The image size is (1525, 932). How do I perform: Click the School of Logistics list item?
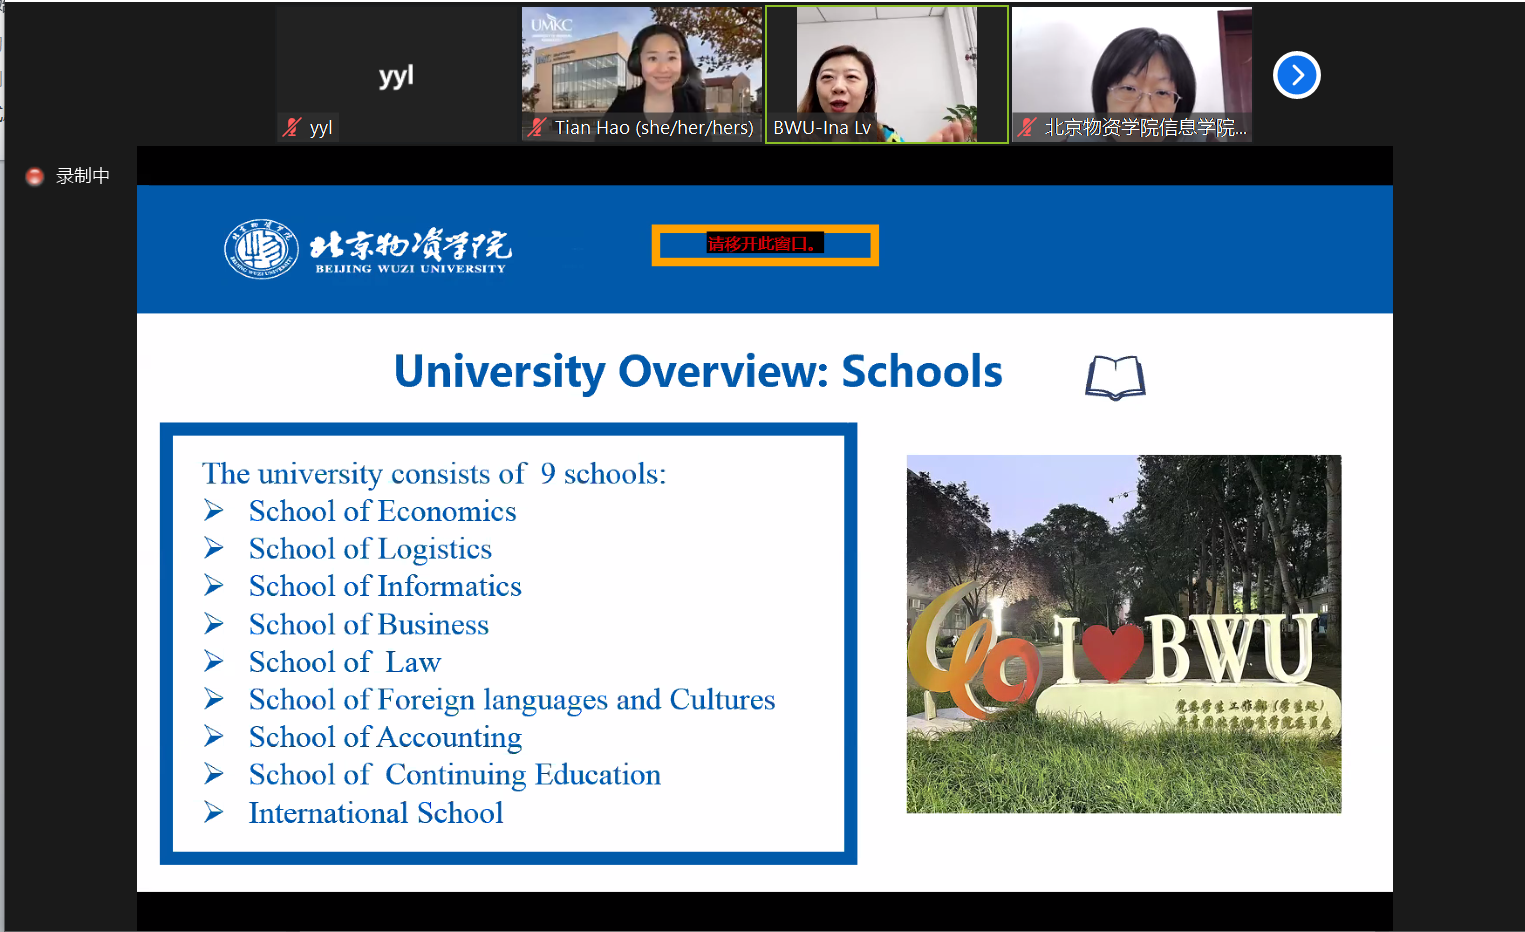[370, 549]
